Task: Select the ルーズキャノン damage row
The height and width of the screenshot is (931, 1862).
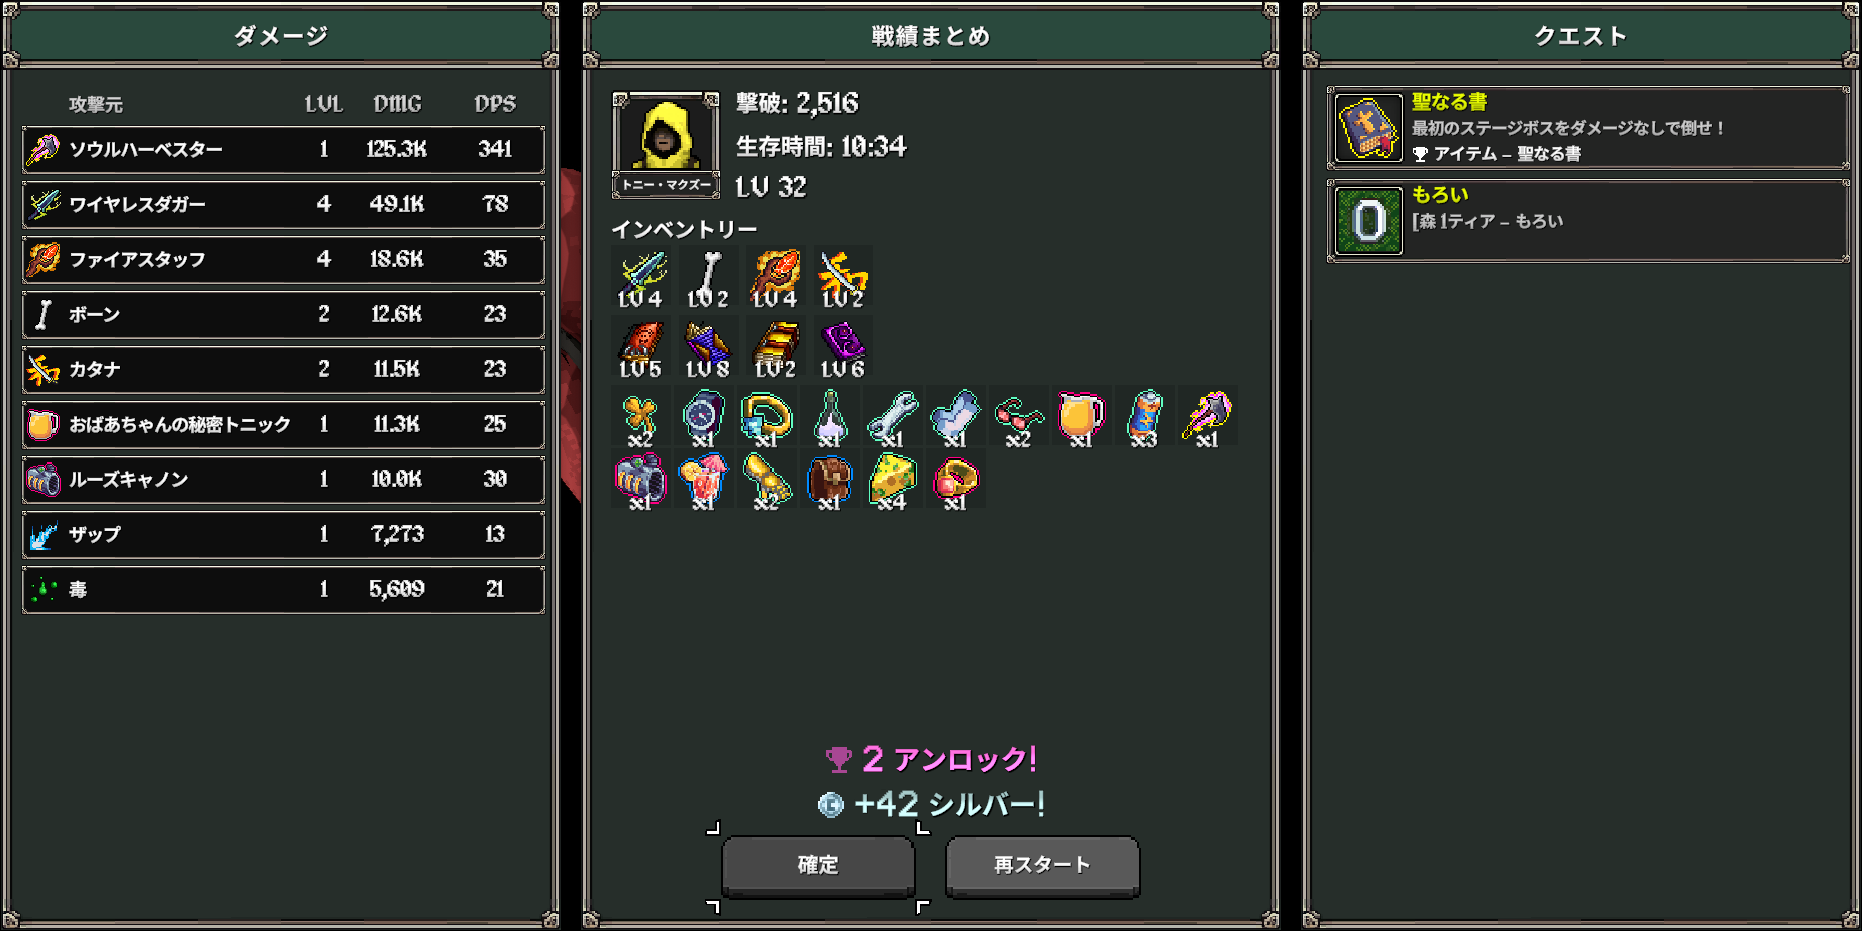Action: point(284,480)
